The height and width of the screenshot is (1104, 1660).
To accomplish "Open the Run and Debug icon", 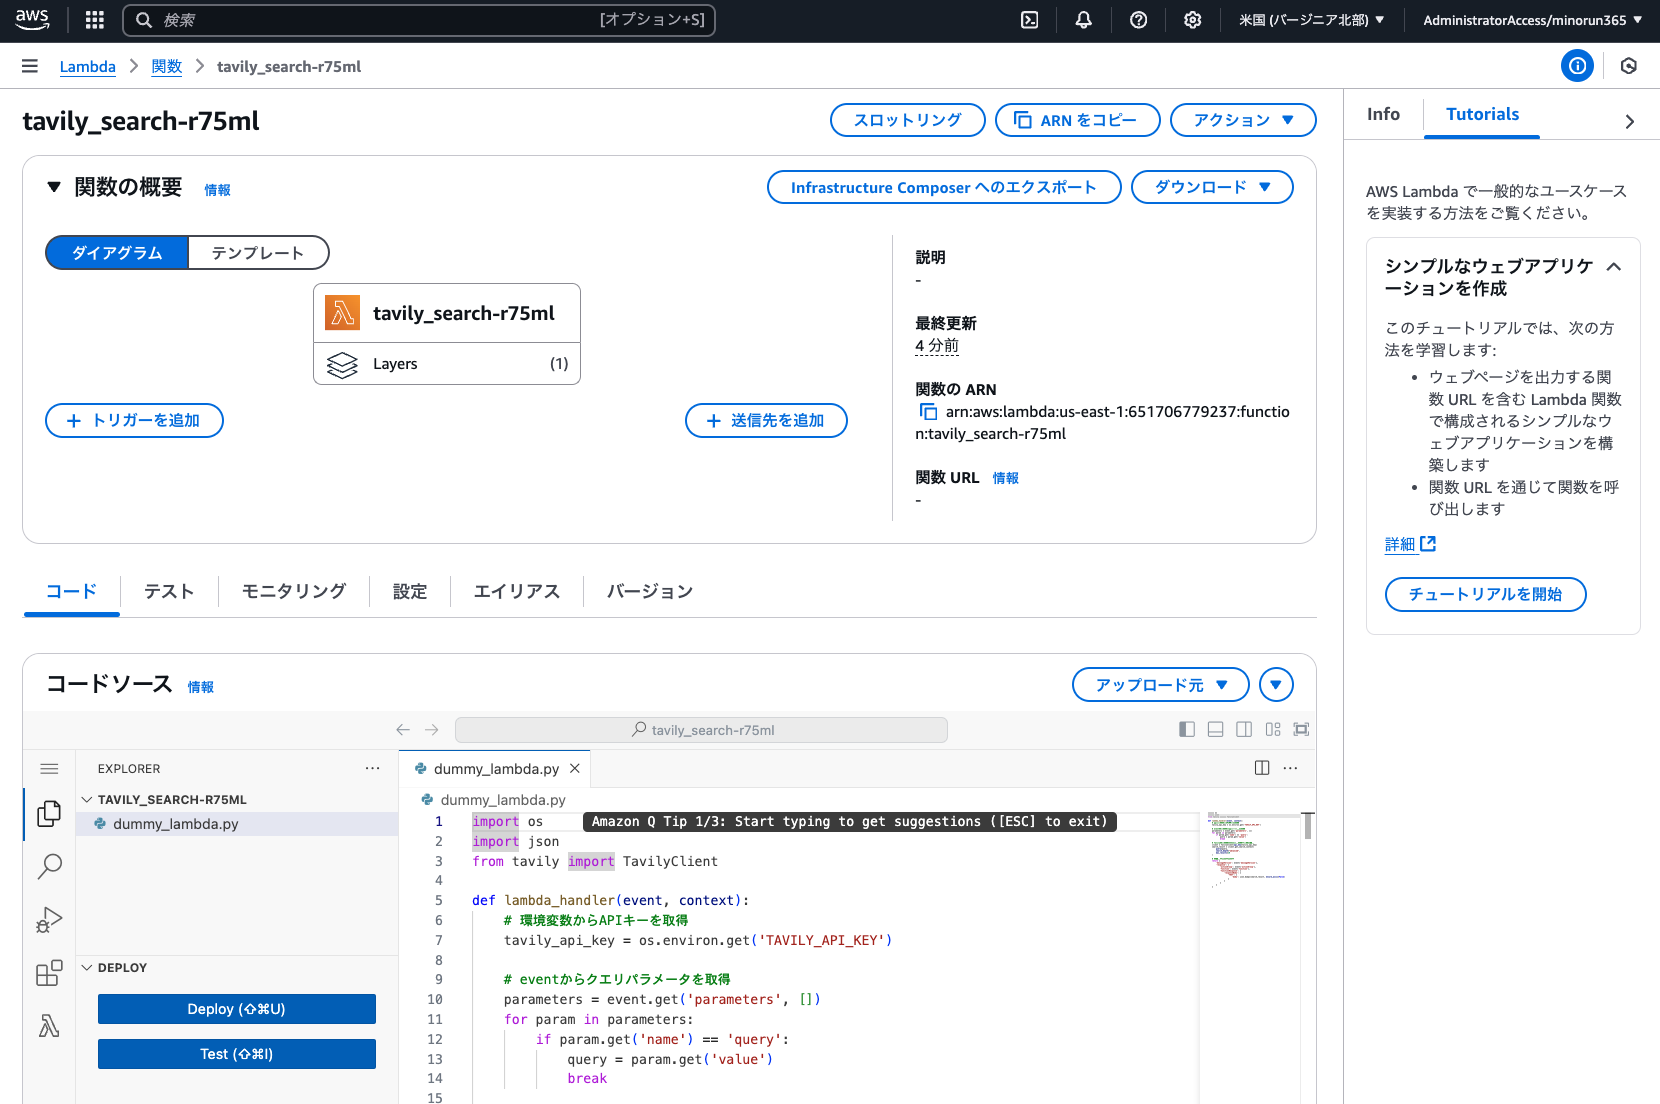I will click(x=49, y=920).
